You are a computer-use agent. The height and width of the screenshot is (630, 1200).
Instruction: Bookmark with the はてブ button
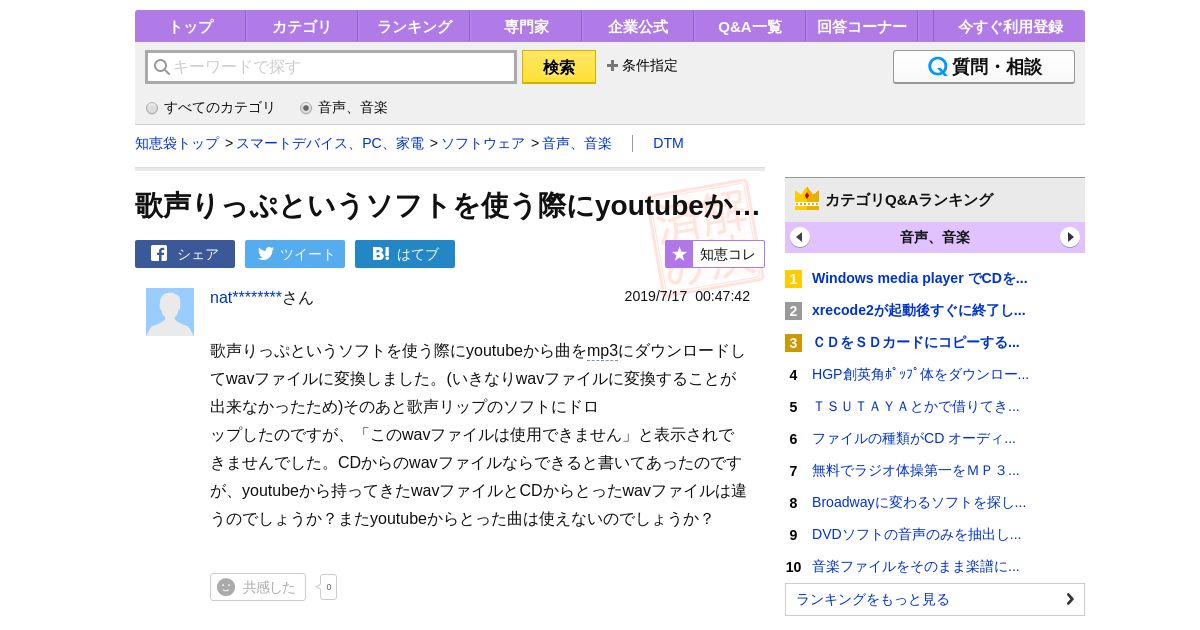[x=405, y=254]
